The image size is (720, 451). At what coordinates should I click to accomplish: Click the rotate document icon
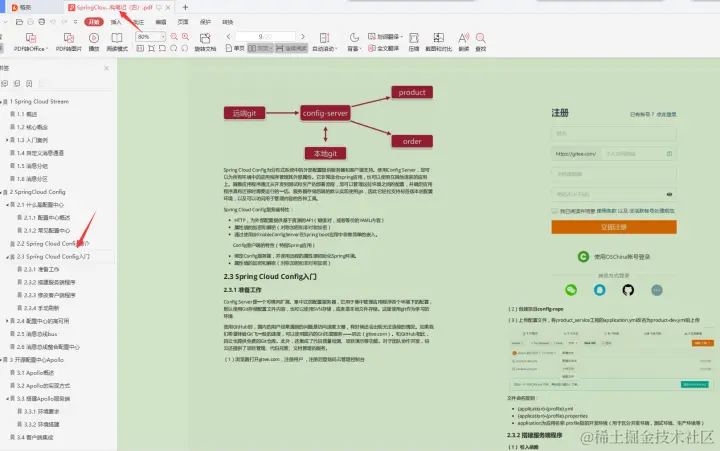[x=205, y=38]
